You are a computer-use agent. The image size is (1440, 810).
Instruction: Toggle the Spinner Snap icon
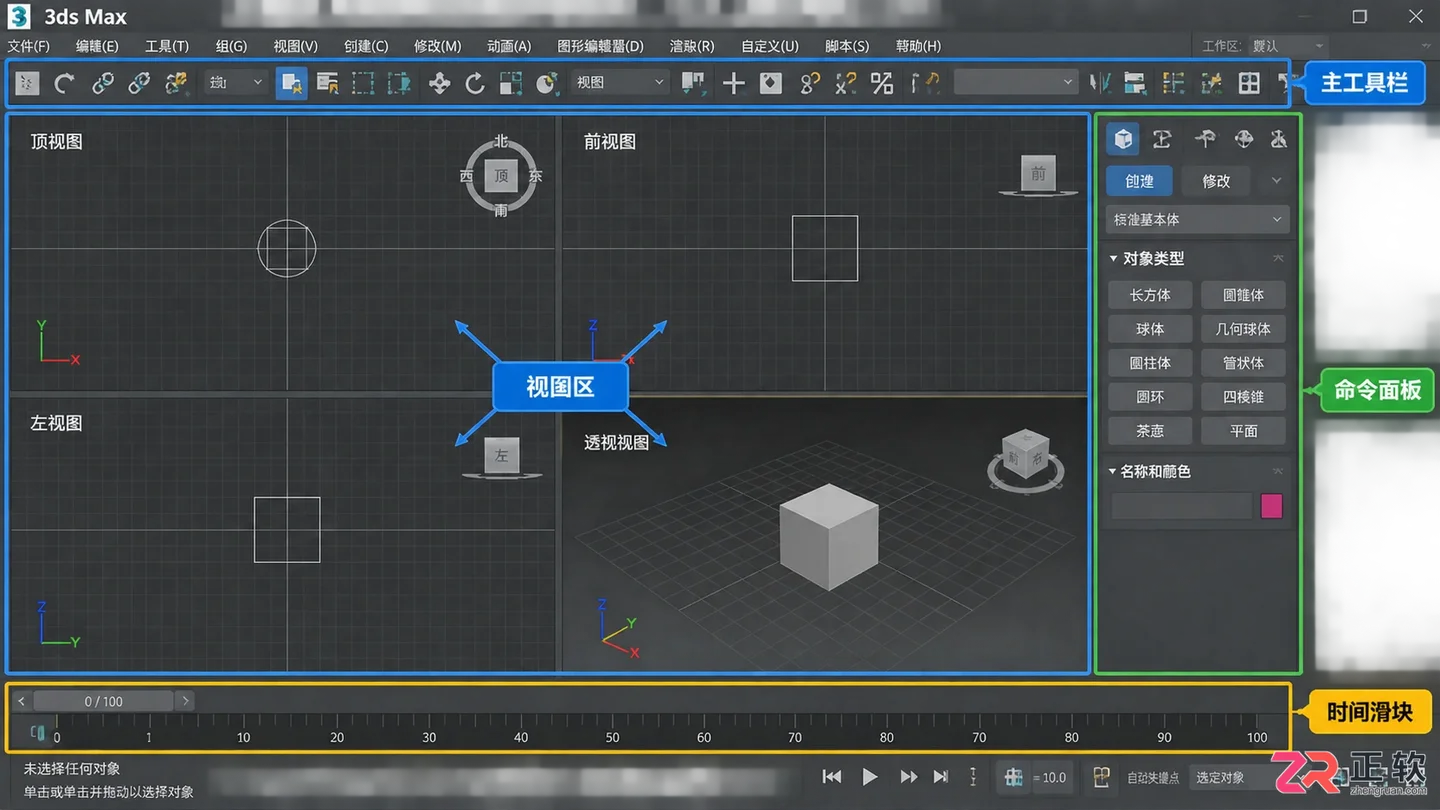(x=926, y=83)
